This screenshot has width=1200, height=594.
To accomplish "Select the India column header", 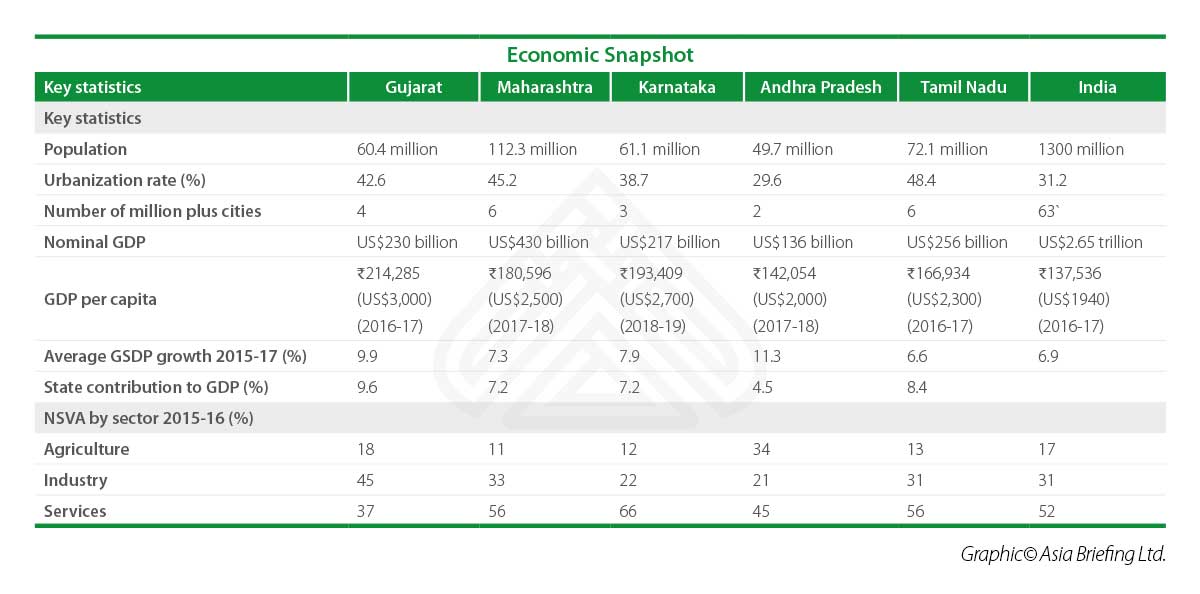I will click(x=1097, y=87).
